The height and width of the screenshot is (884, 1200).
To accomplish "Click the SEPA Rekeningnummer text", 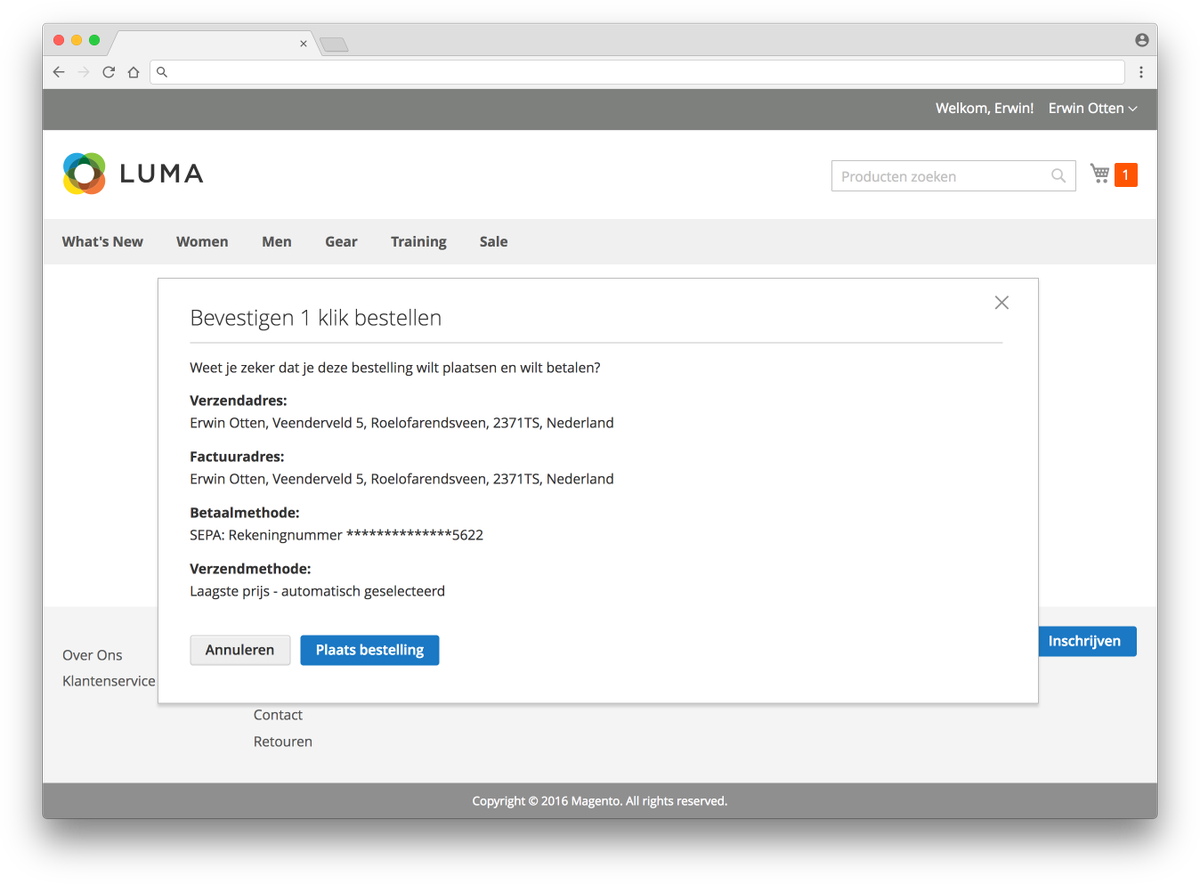I will click(337, 535).
